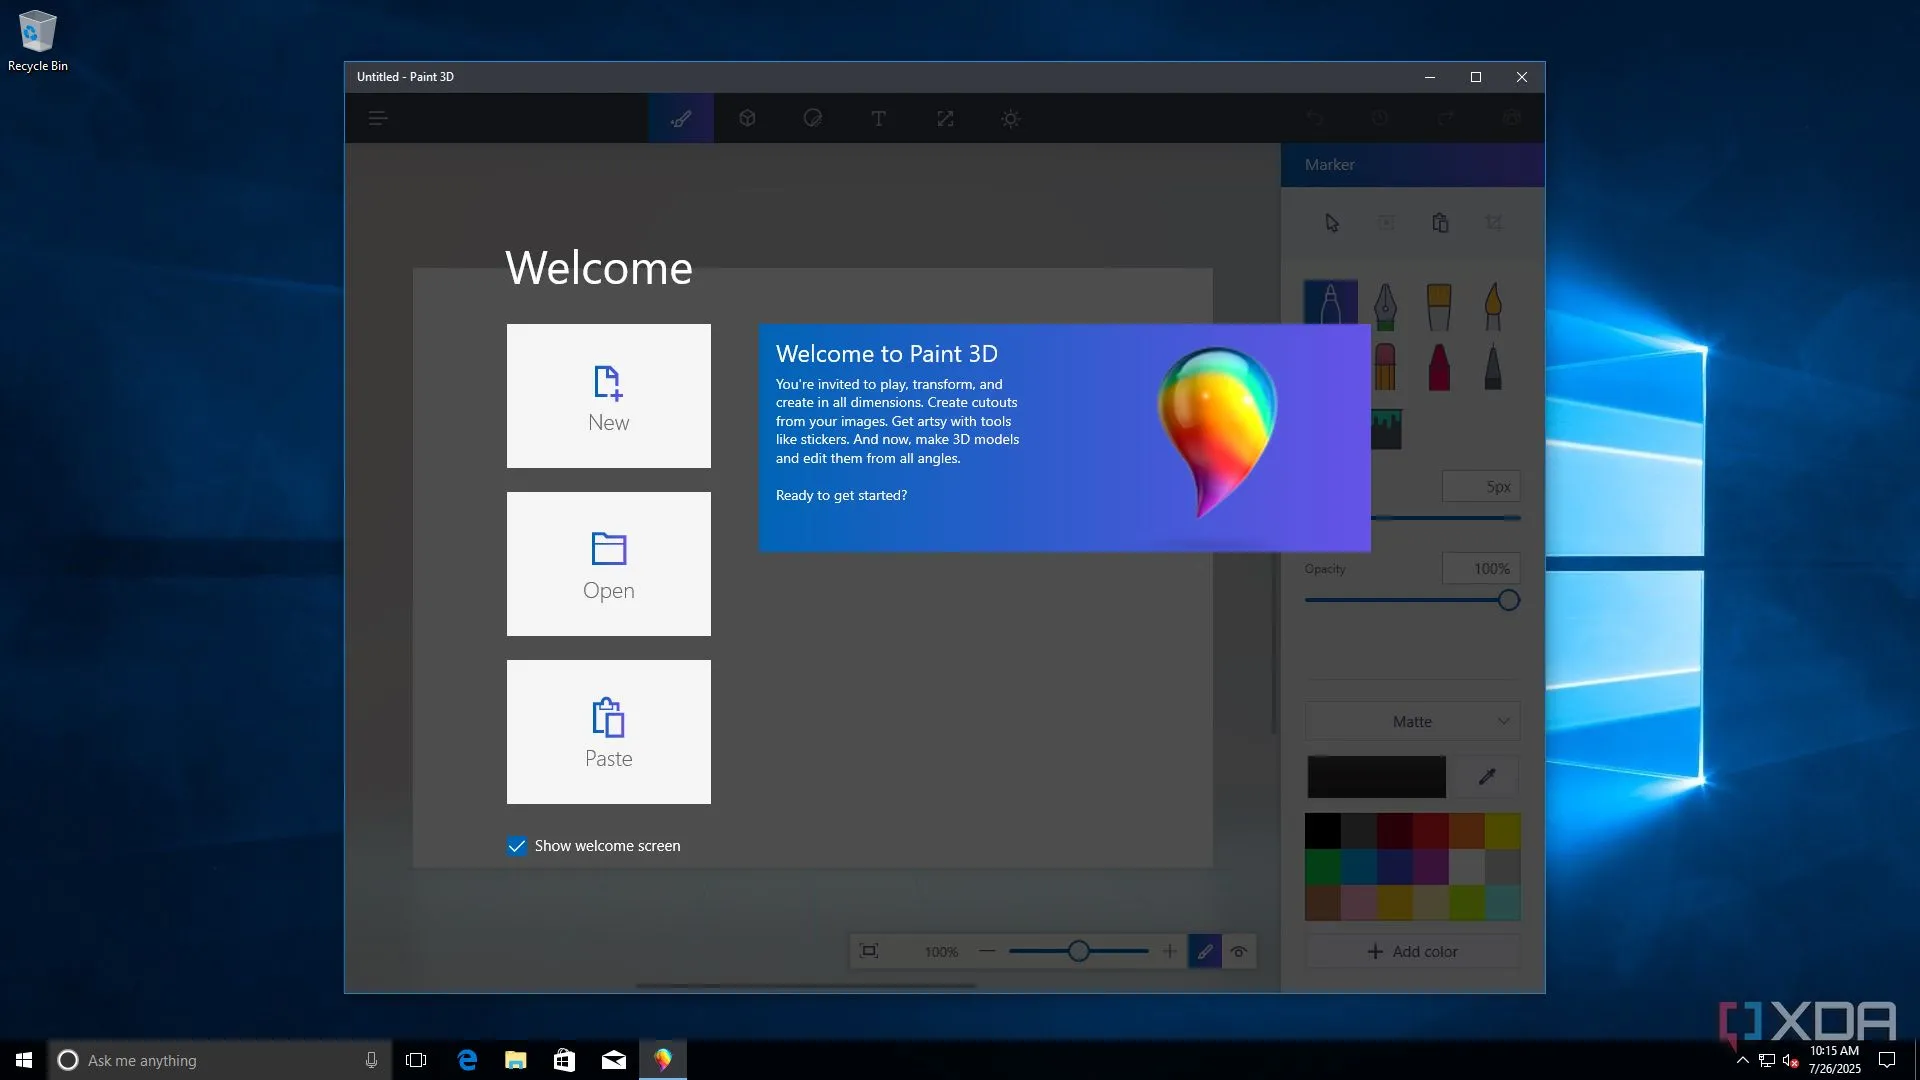This screenshot has height=1080, width=1920.
Task: Click the Paste tile on the welcome screen
Action: (x=608, y=731)
